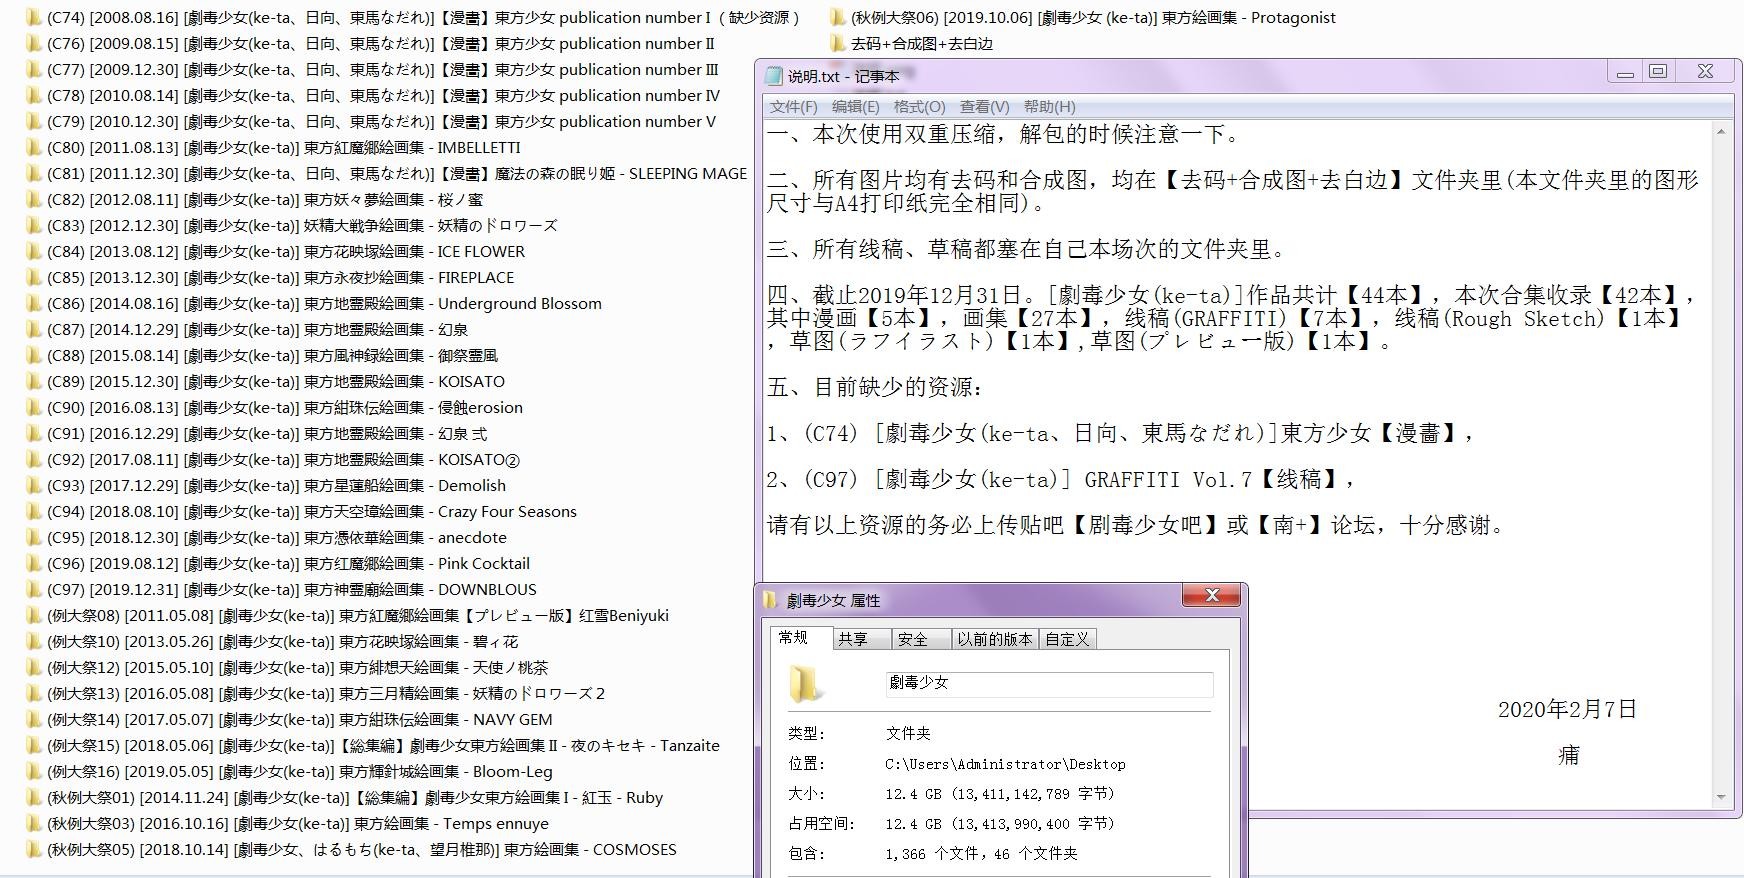Select the (C84) ICE FLOWER folder icon

click(34, 252)
